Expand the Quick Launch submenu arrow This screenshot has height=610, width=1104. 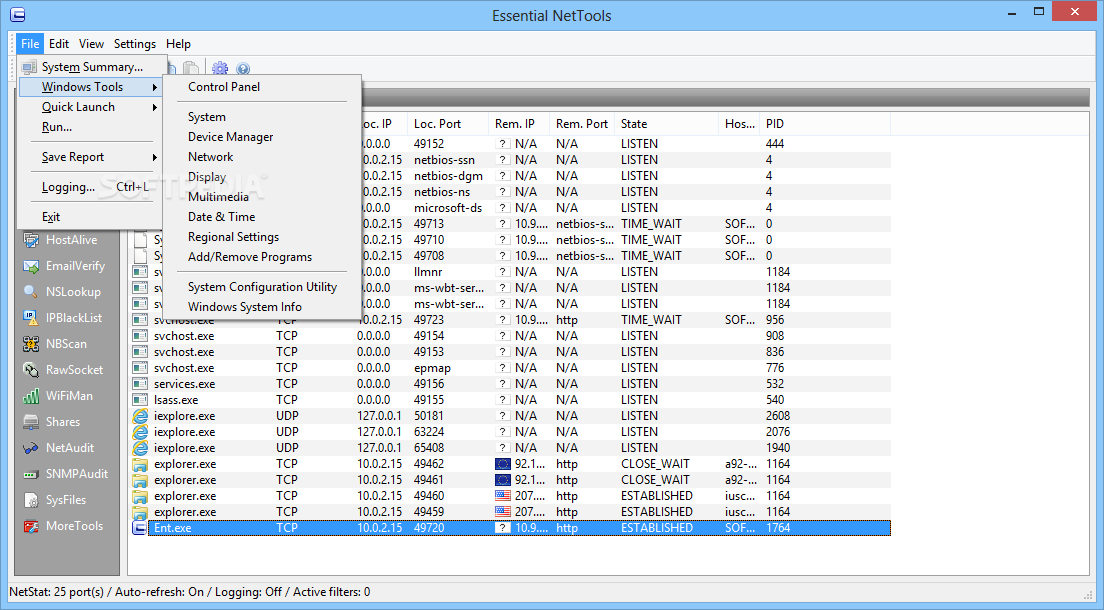[x=154, y=107]
